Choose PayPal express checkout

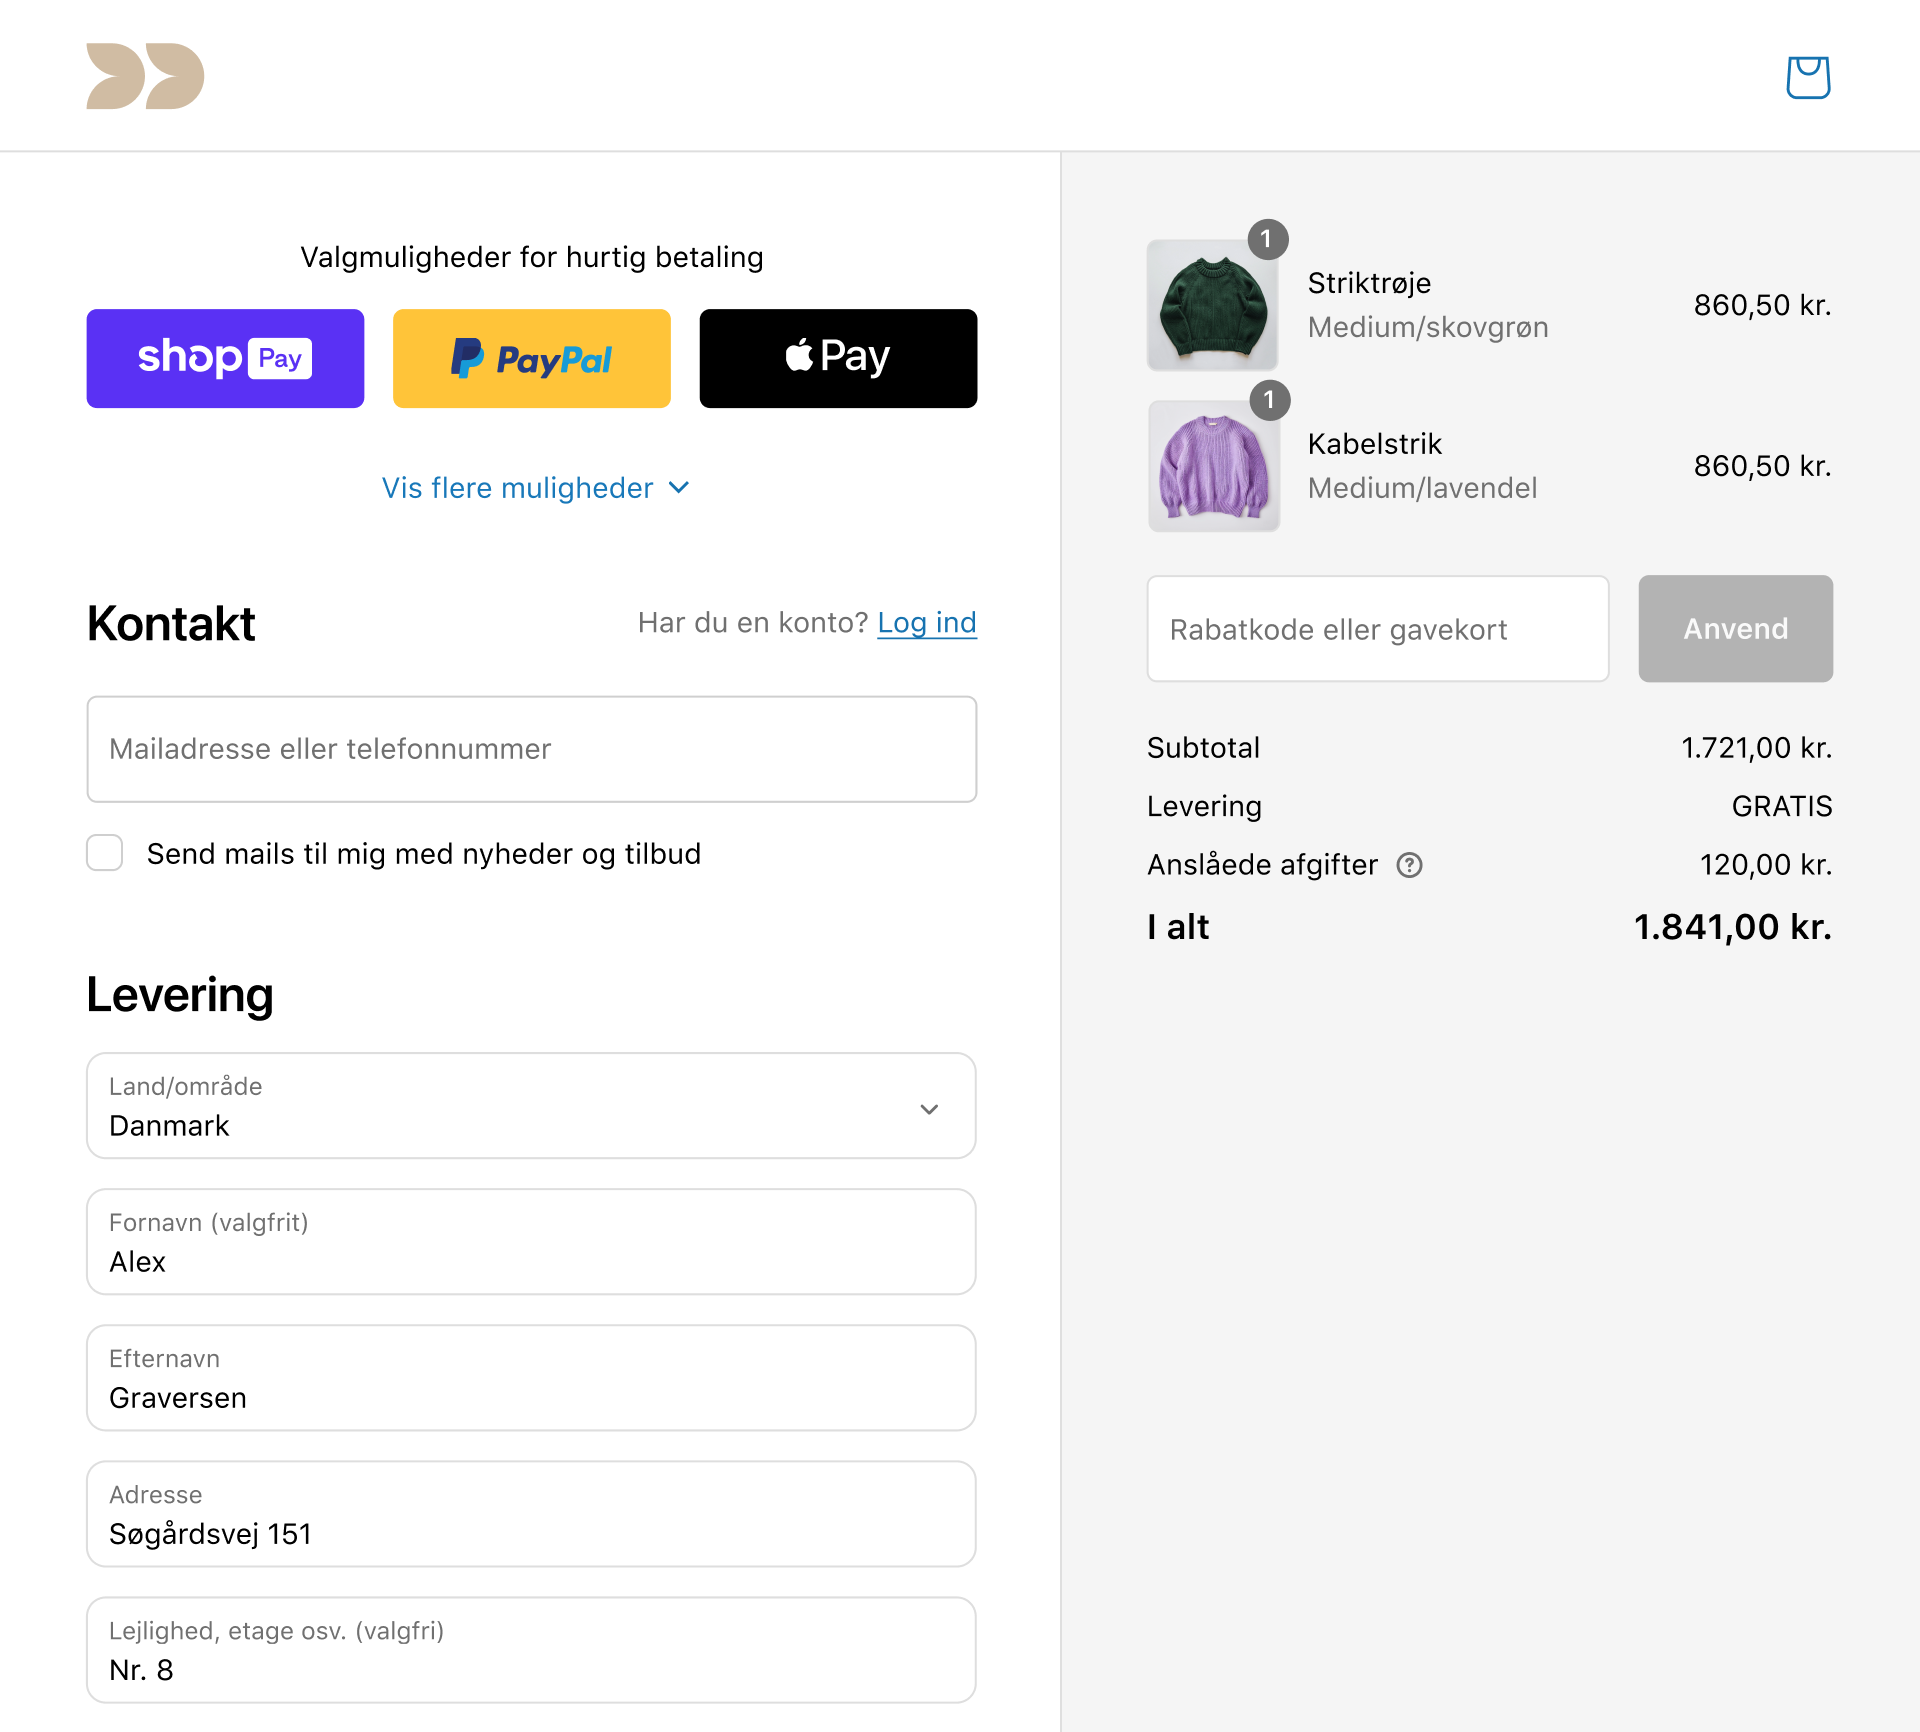532,358
